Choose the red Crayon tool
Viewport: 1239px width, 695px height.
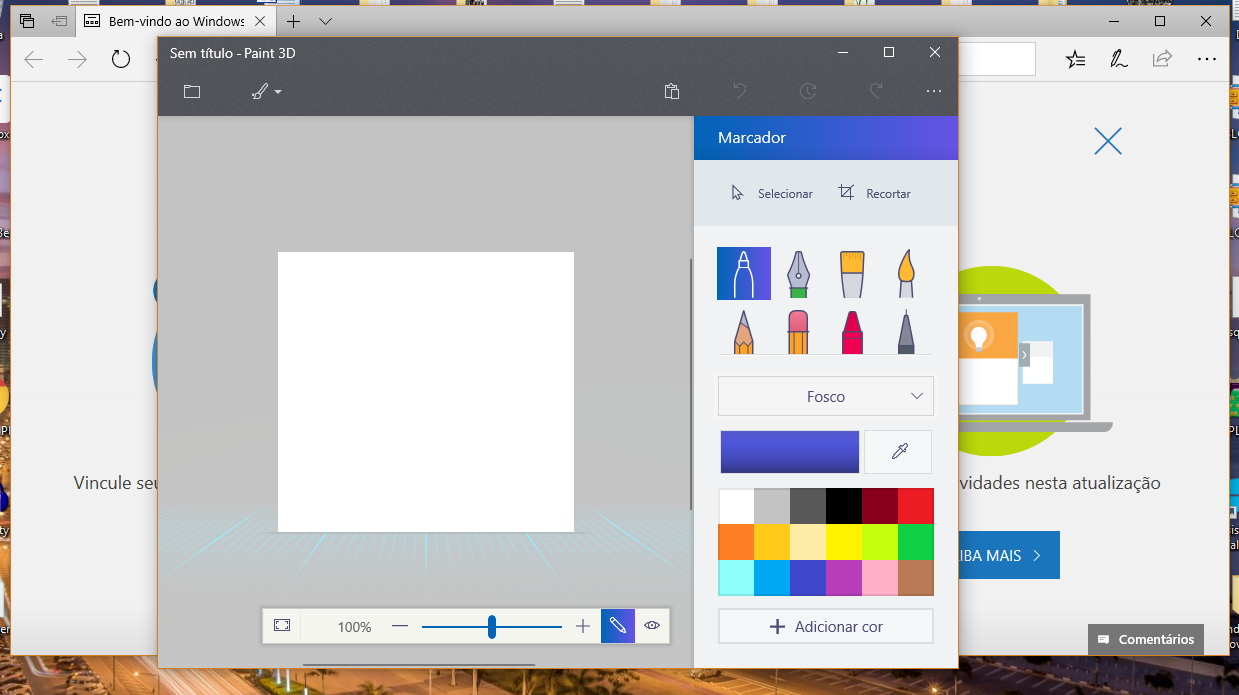(x=851, y=332)
